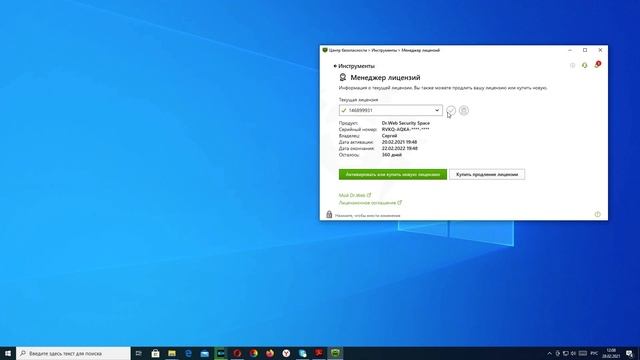Screen dimensions: 640x360
Task: Click the network icon in system tray
Action: tap(566, 353)
